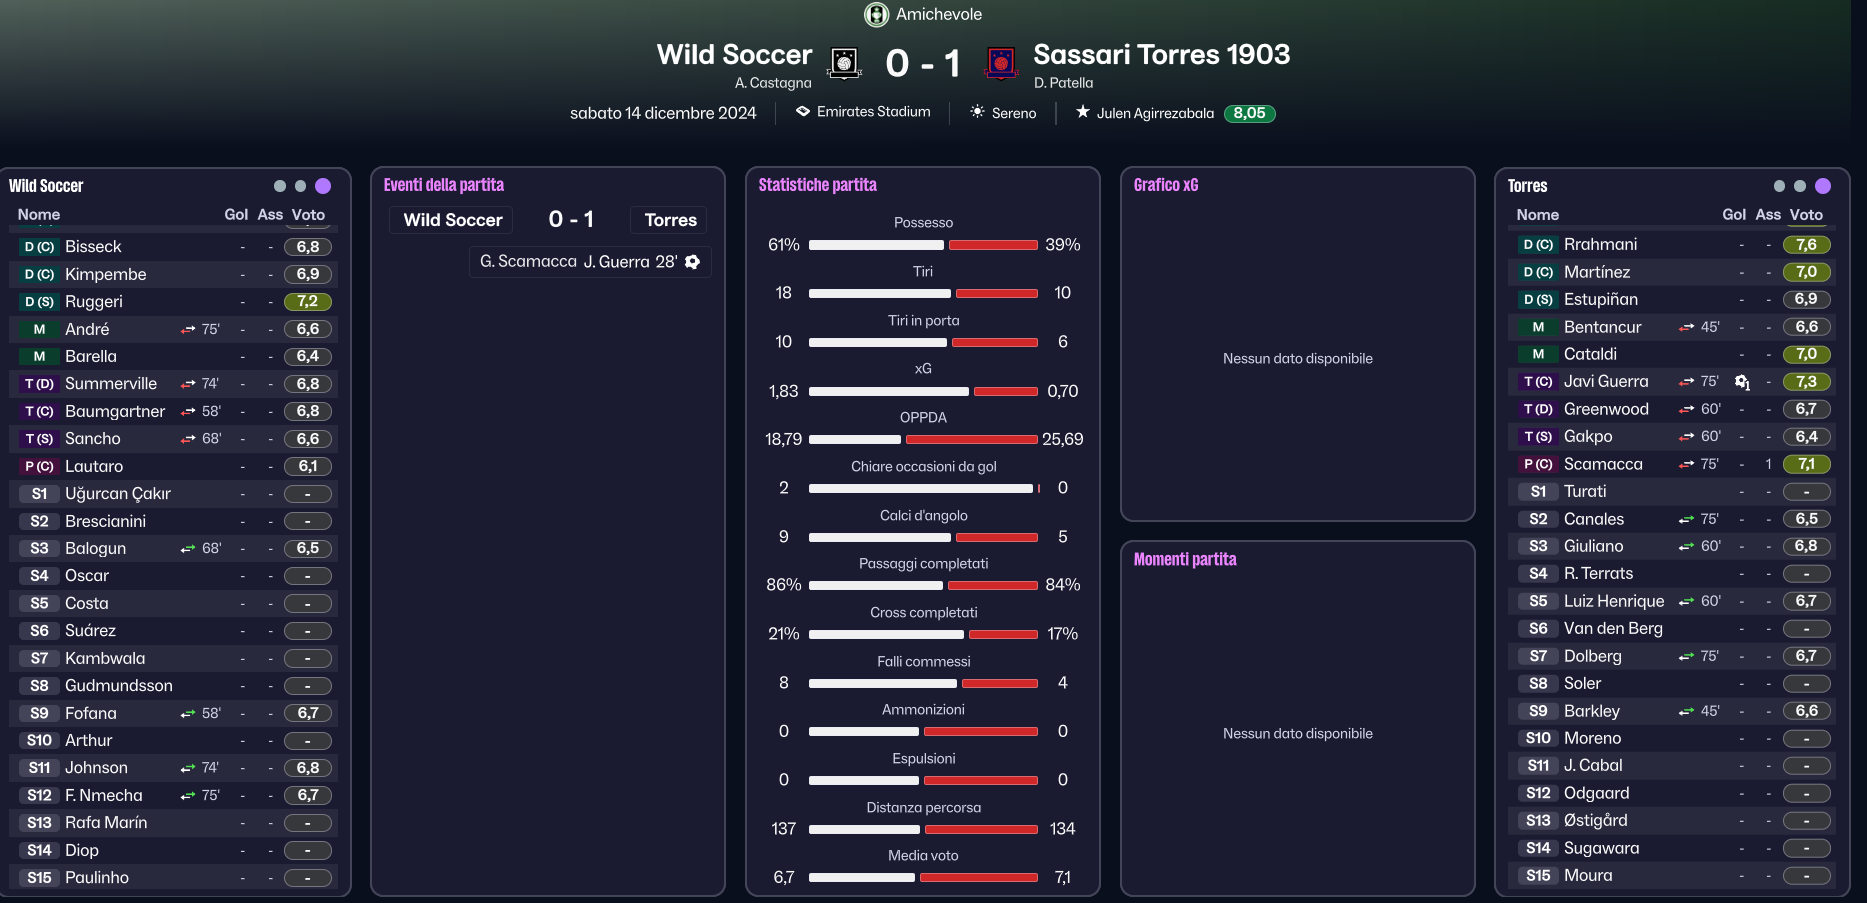Click the star icon by Julen Agirrezabala
Viewport: 1867px width, 903px height.
coord(1082,112)
